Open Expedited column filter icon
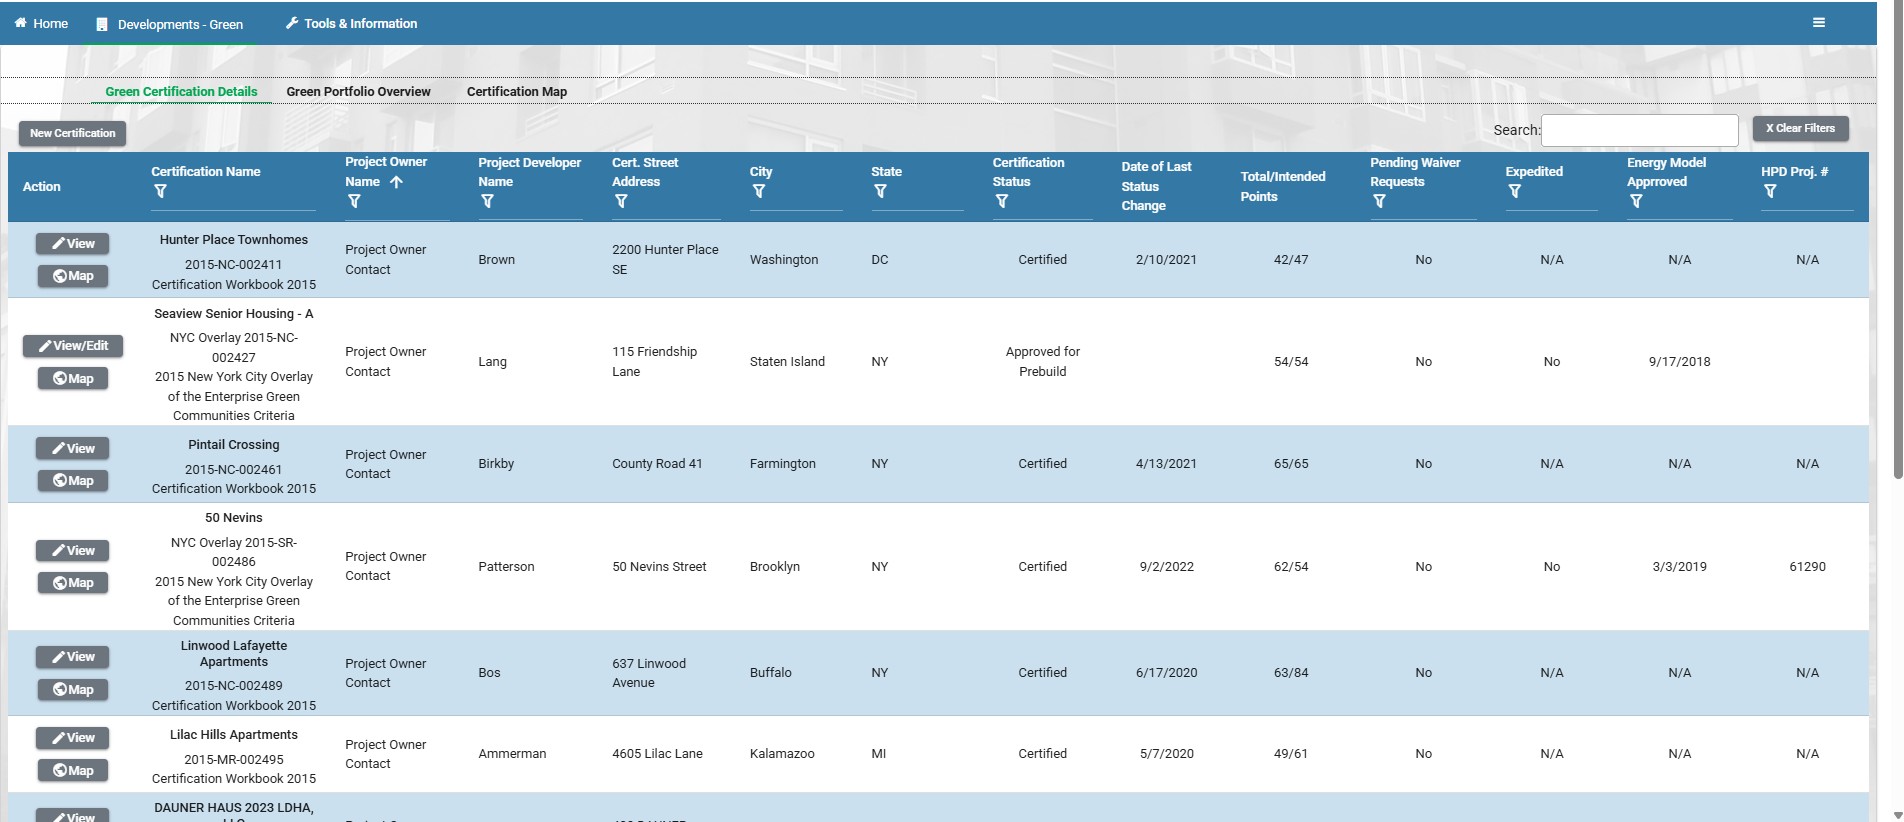Viewport: 1904px width, 822px height. coord(1514,191)
